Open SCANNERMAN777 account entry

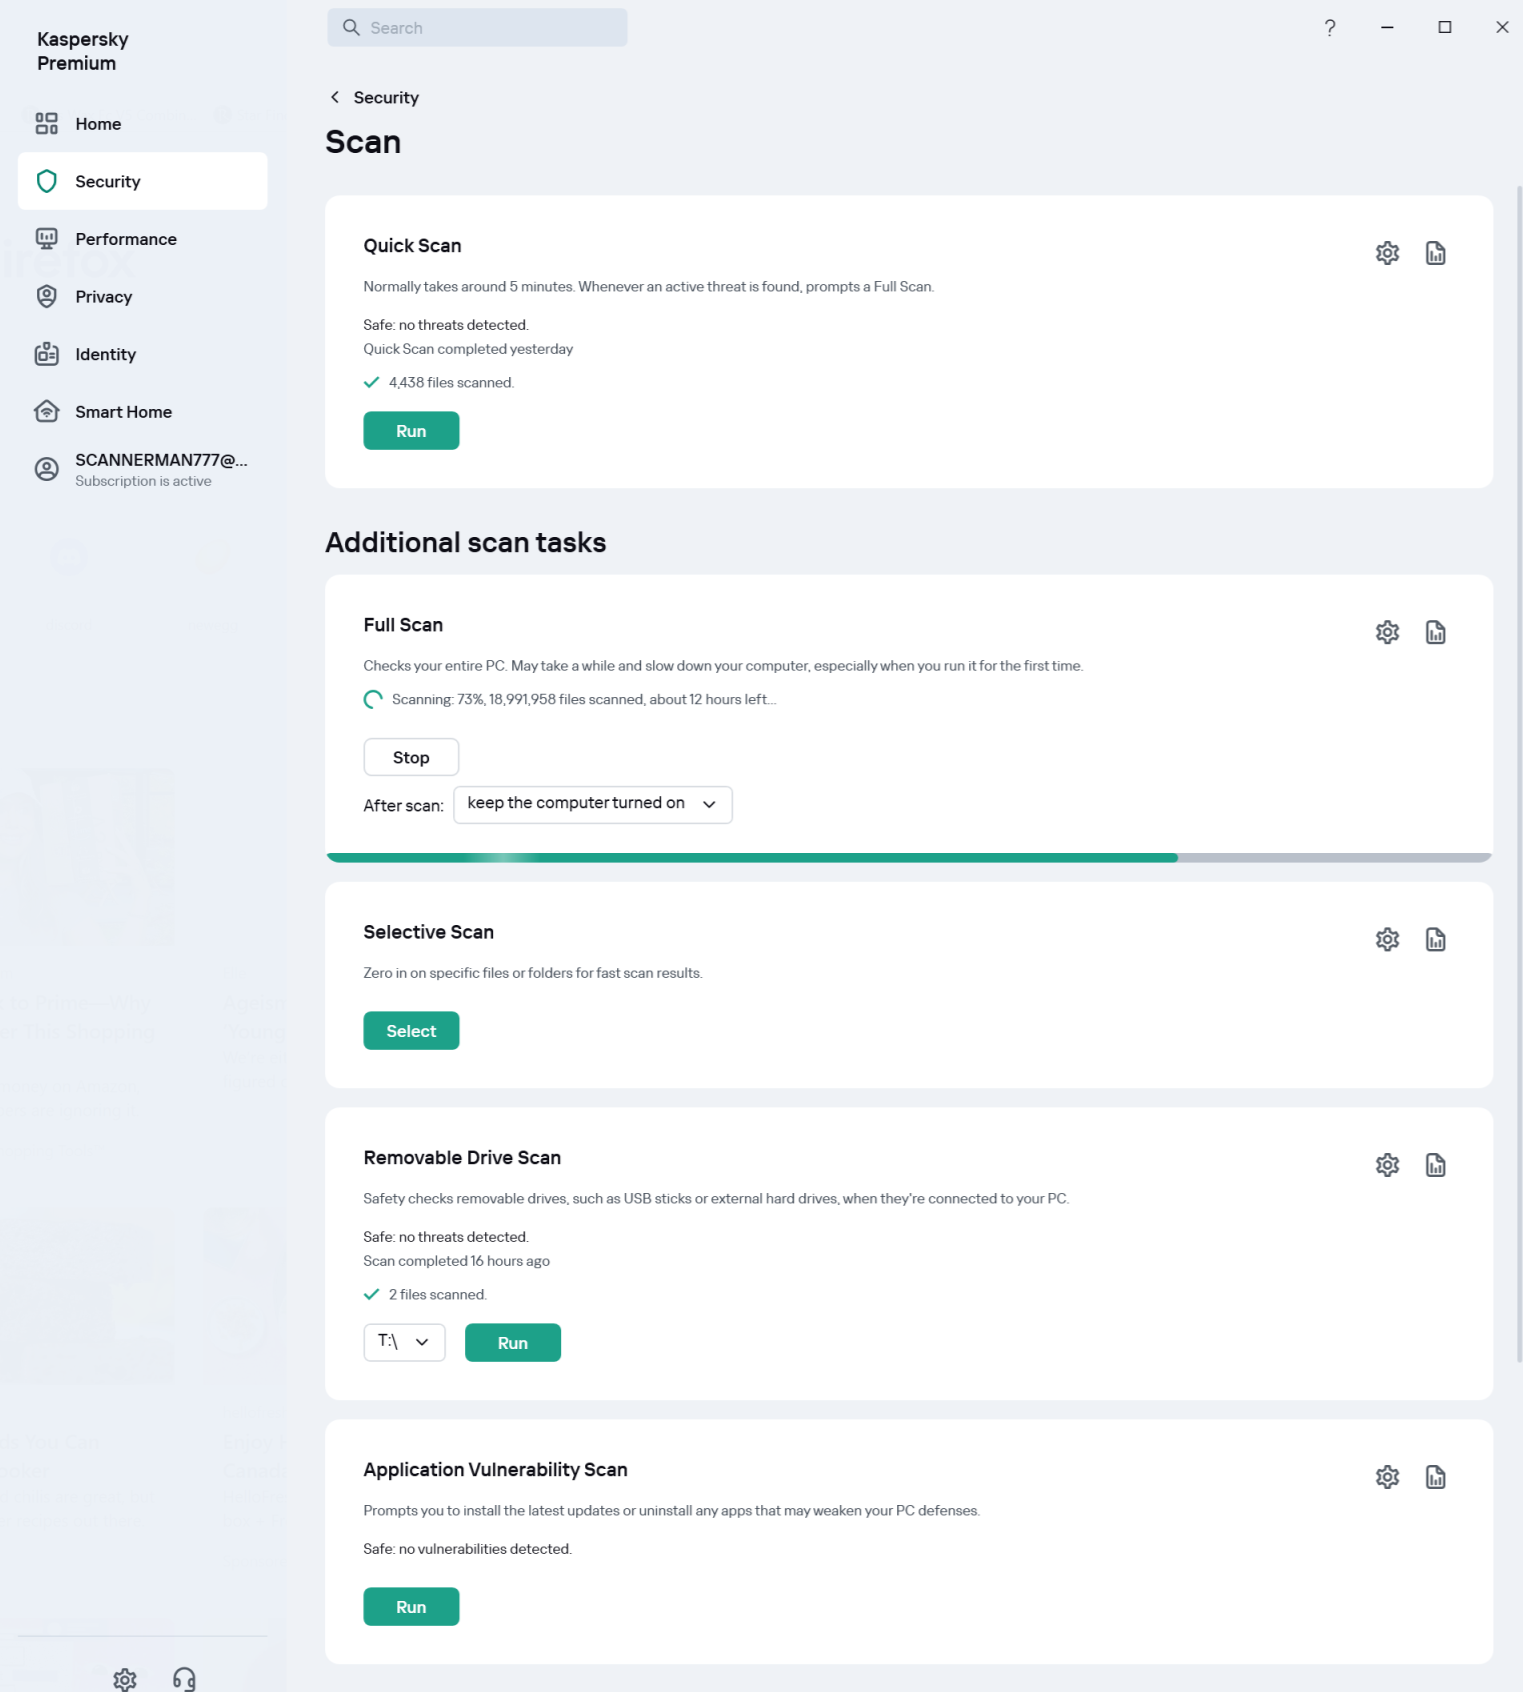(142, 469)
